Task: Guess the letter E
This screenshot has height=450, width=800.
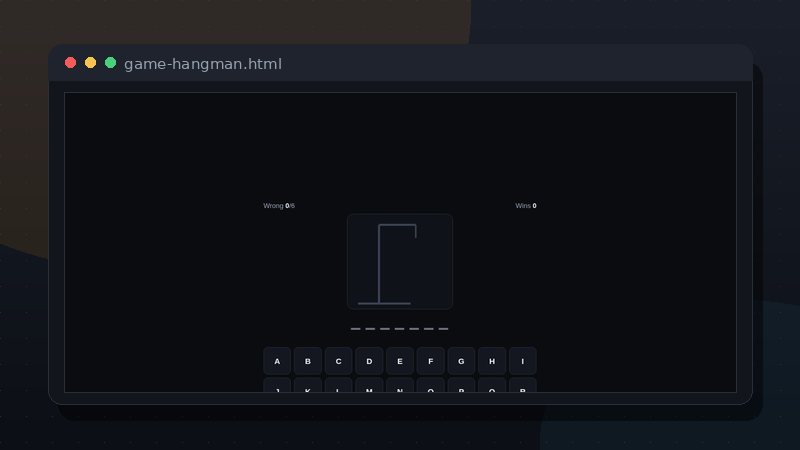Action: [x=400, y=361]
